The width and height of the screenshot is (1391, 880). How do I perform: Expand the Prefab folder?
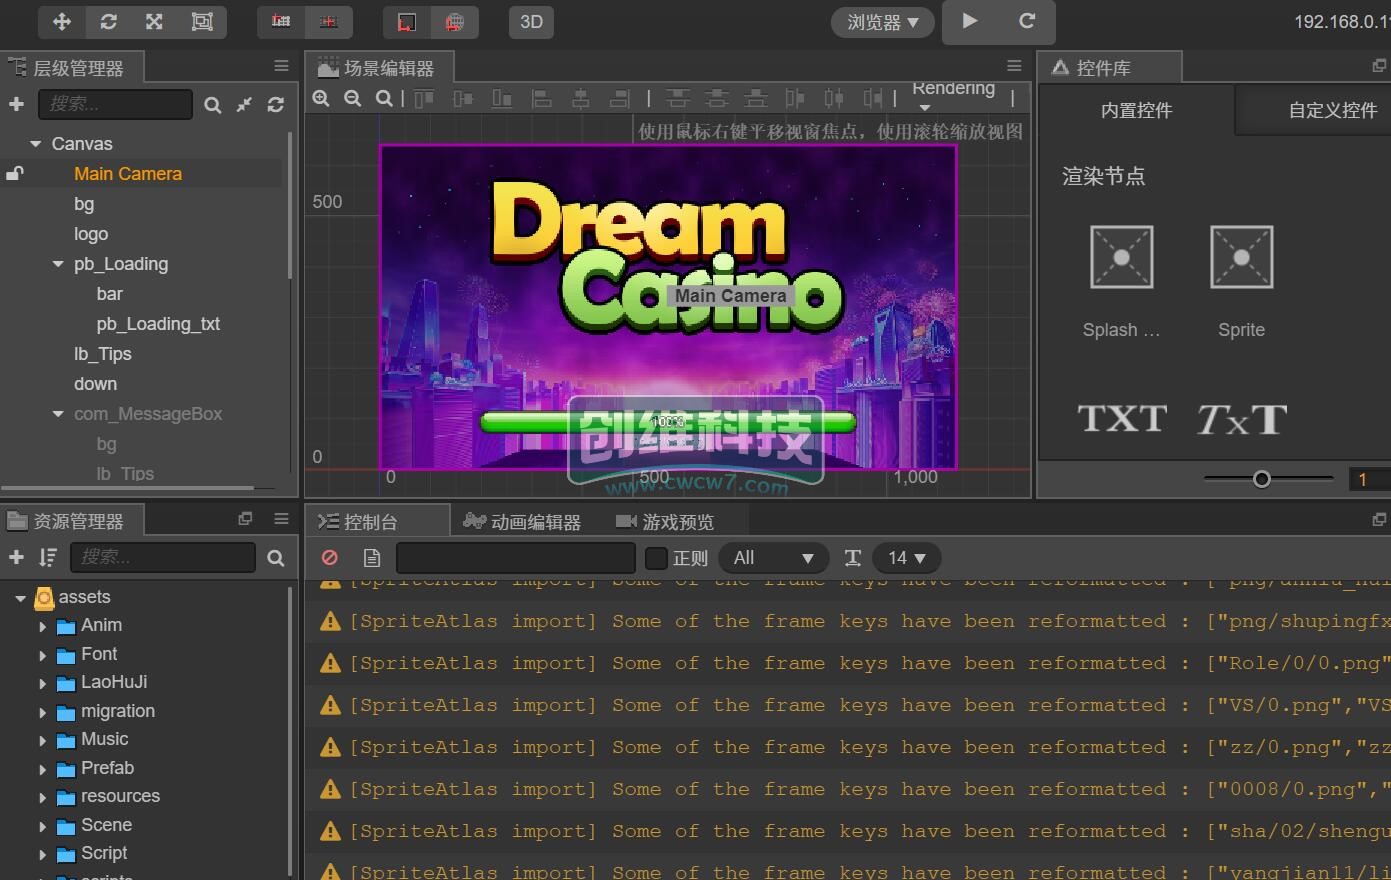pos(42,770)
